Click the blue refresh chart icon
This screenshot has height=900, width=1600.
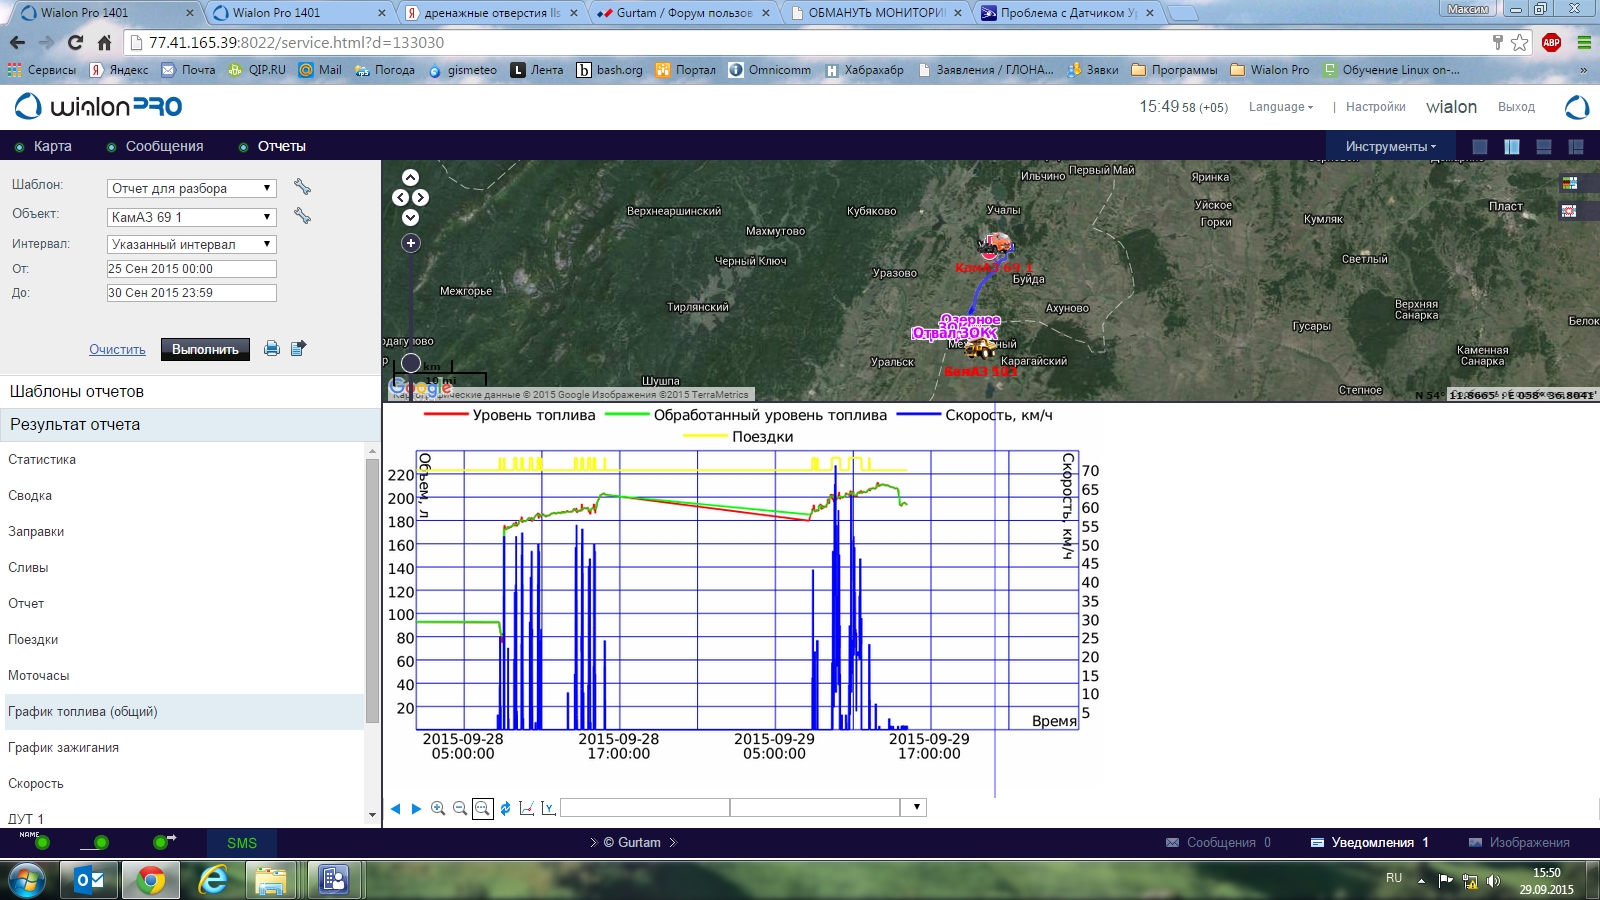(x=505, y=808)
